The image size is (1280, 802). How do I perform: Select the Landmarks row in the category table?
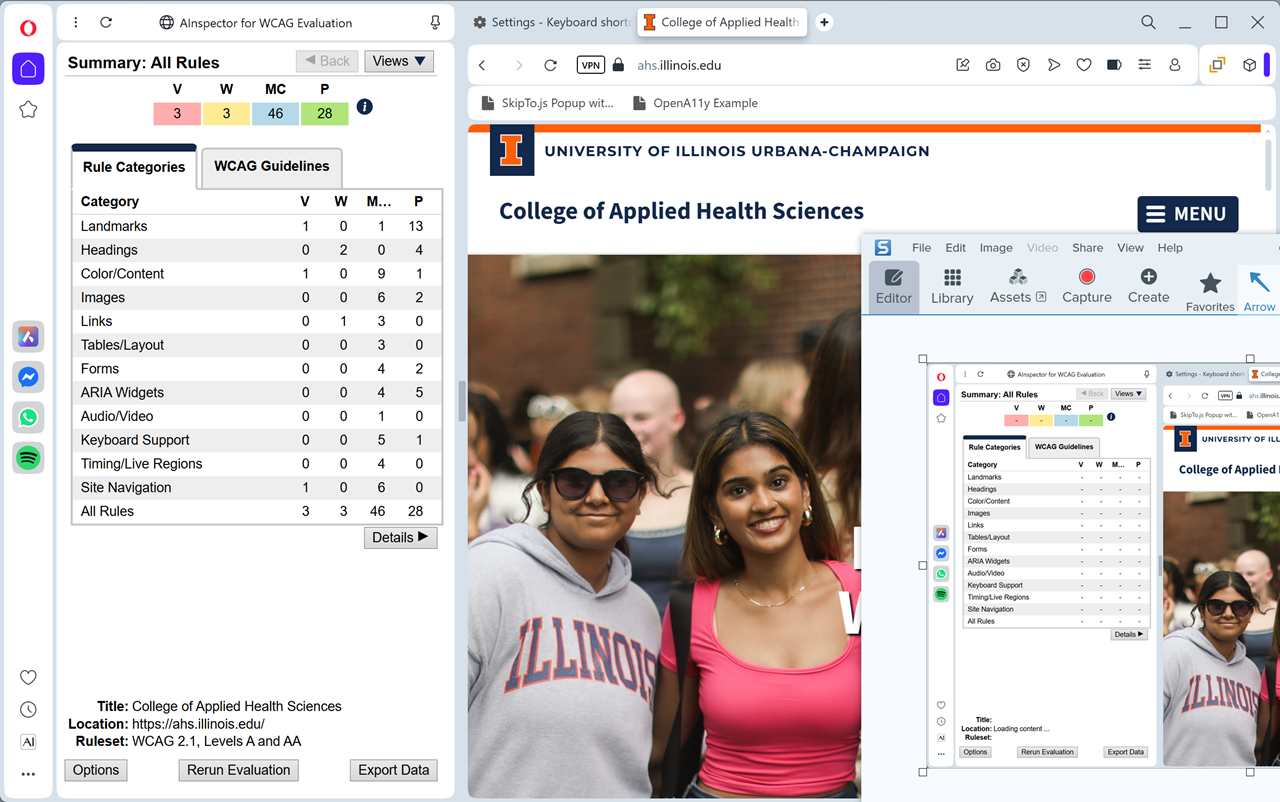(114, 226)
